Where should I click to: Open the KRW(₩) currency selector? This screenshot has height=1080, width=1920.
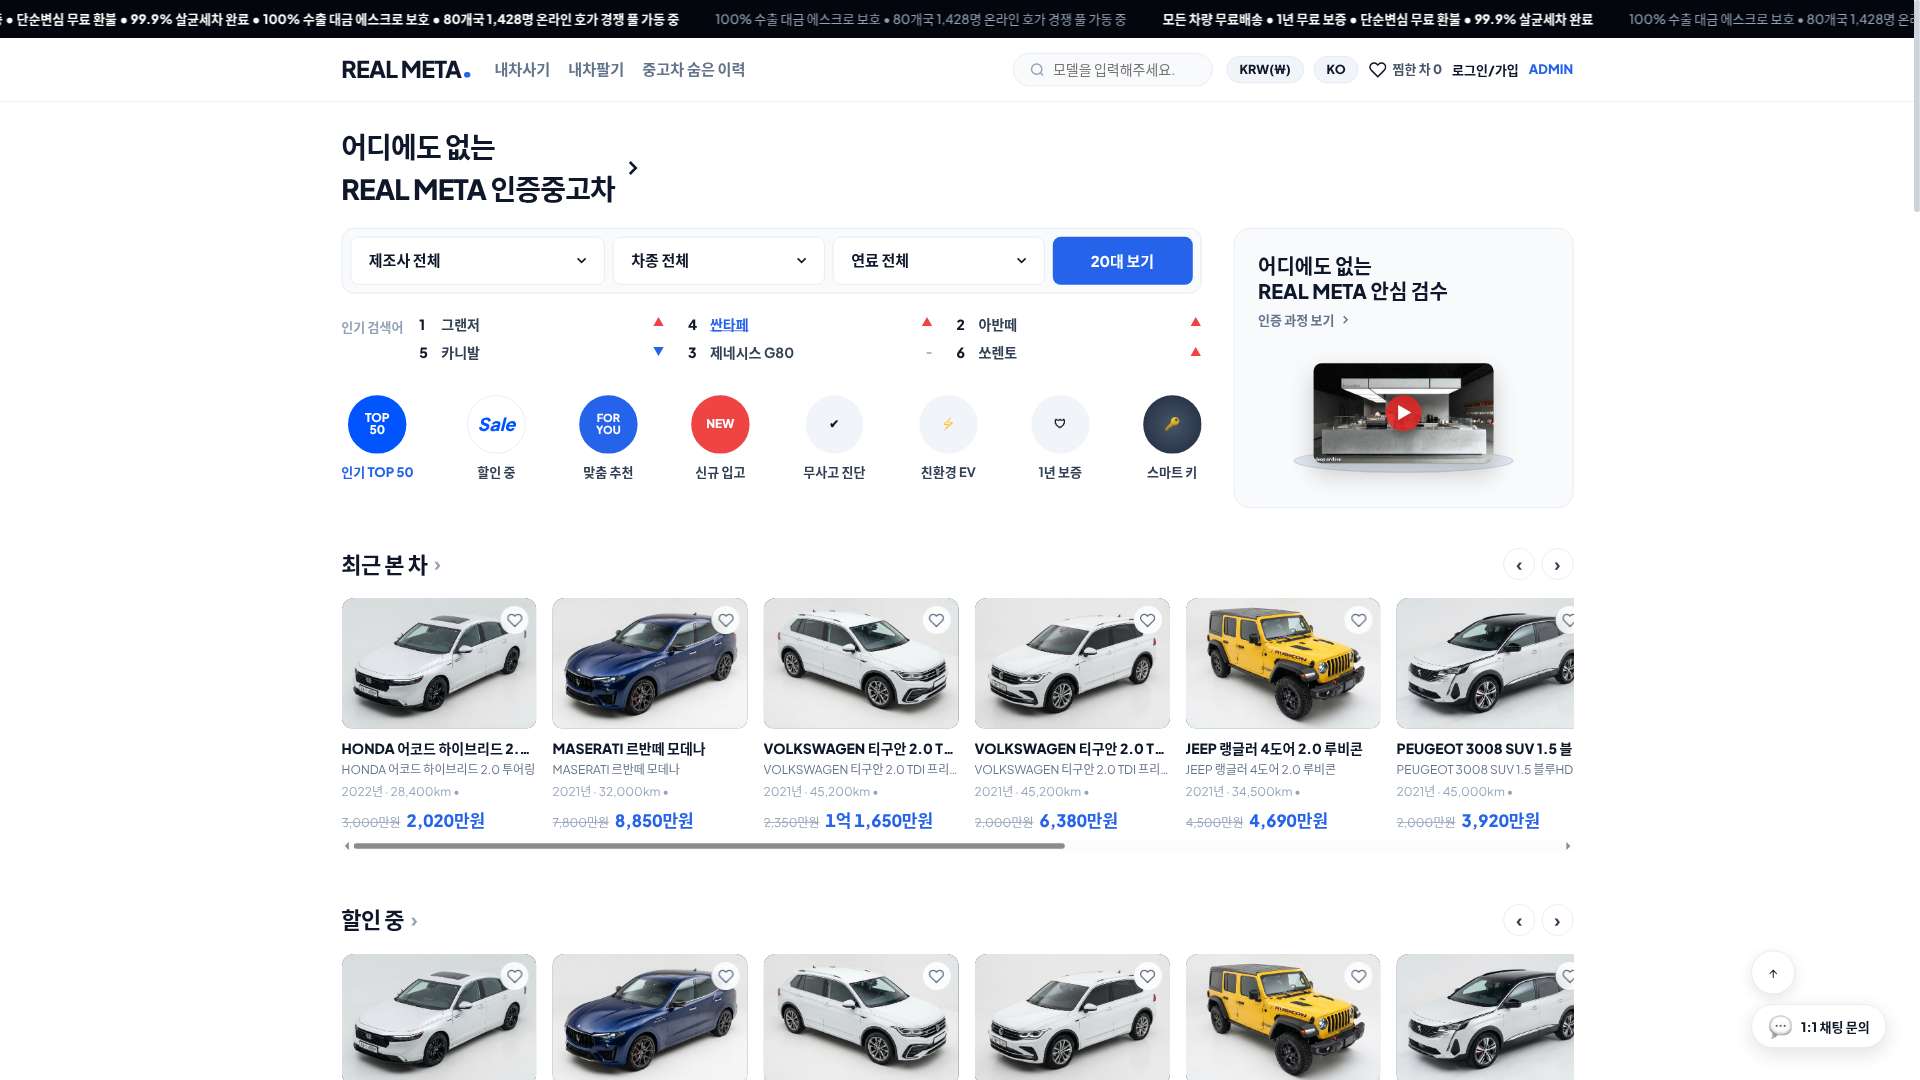[1265, 70]
